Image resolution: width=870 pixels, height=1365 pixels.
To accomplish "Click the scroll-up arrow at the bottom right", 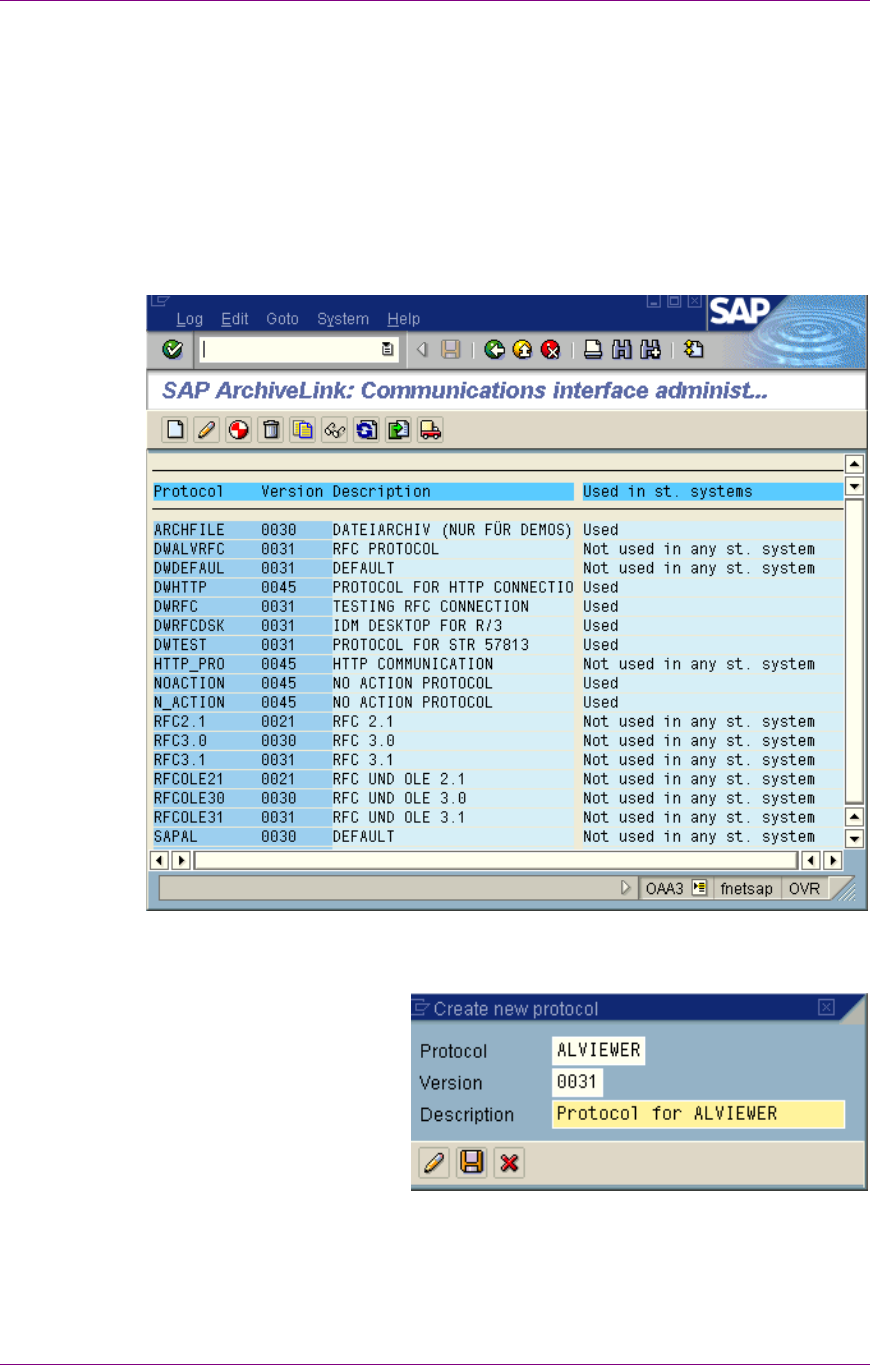I will point(853,817).
